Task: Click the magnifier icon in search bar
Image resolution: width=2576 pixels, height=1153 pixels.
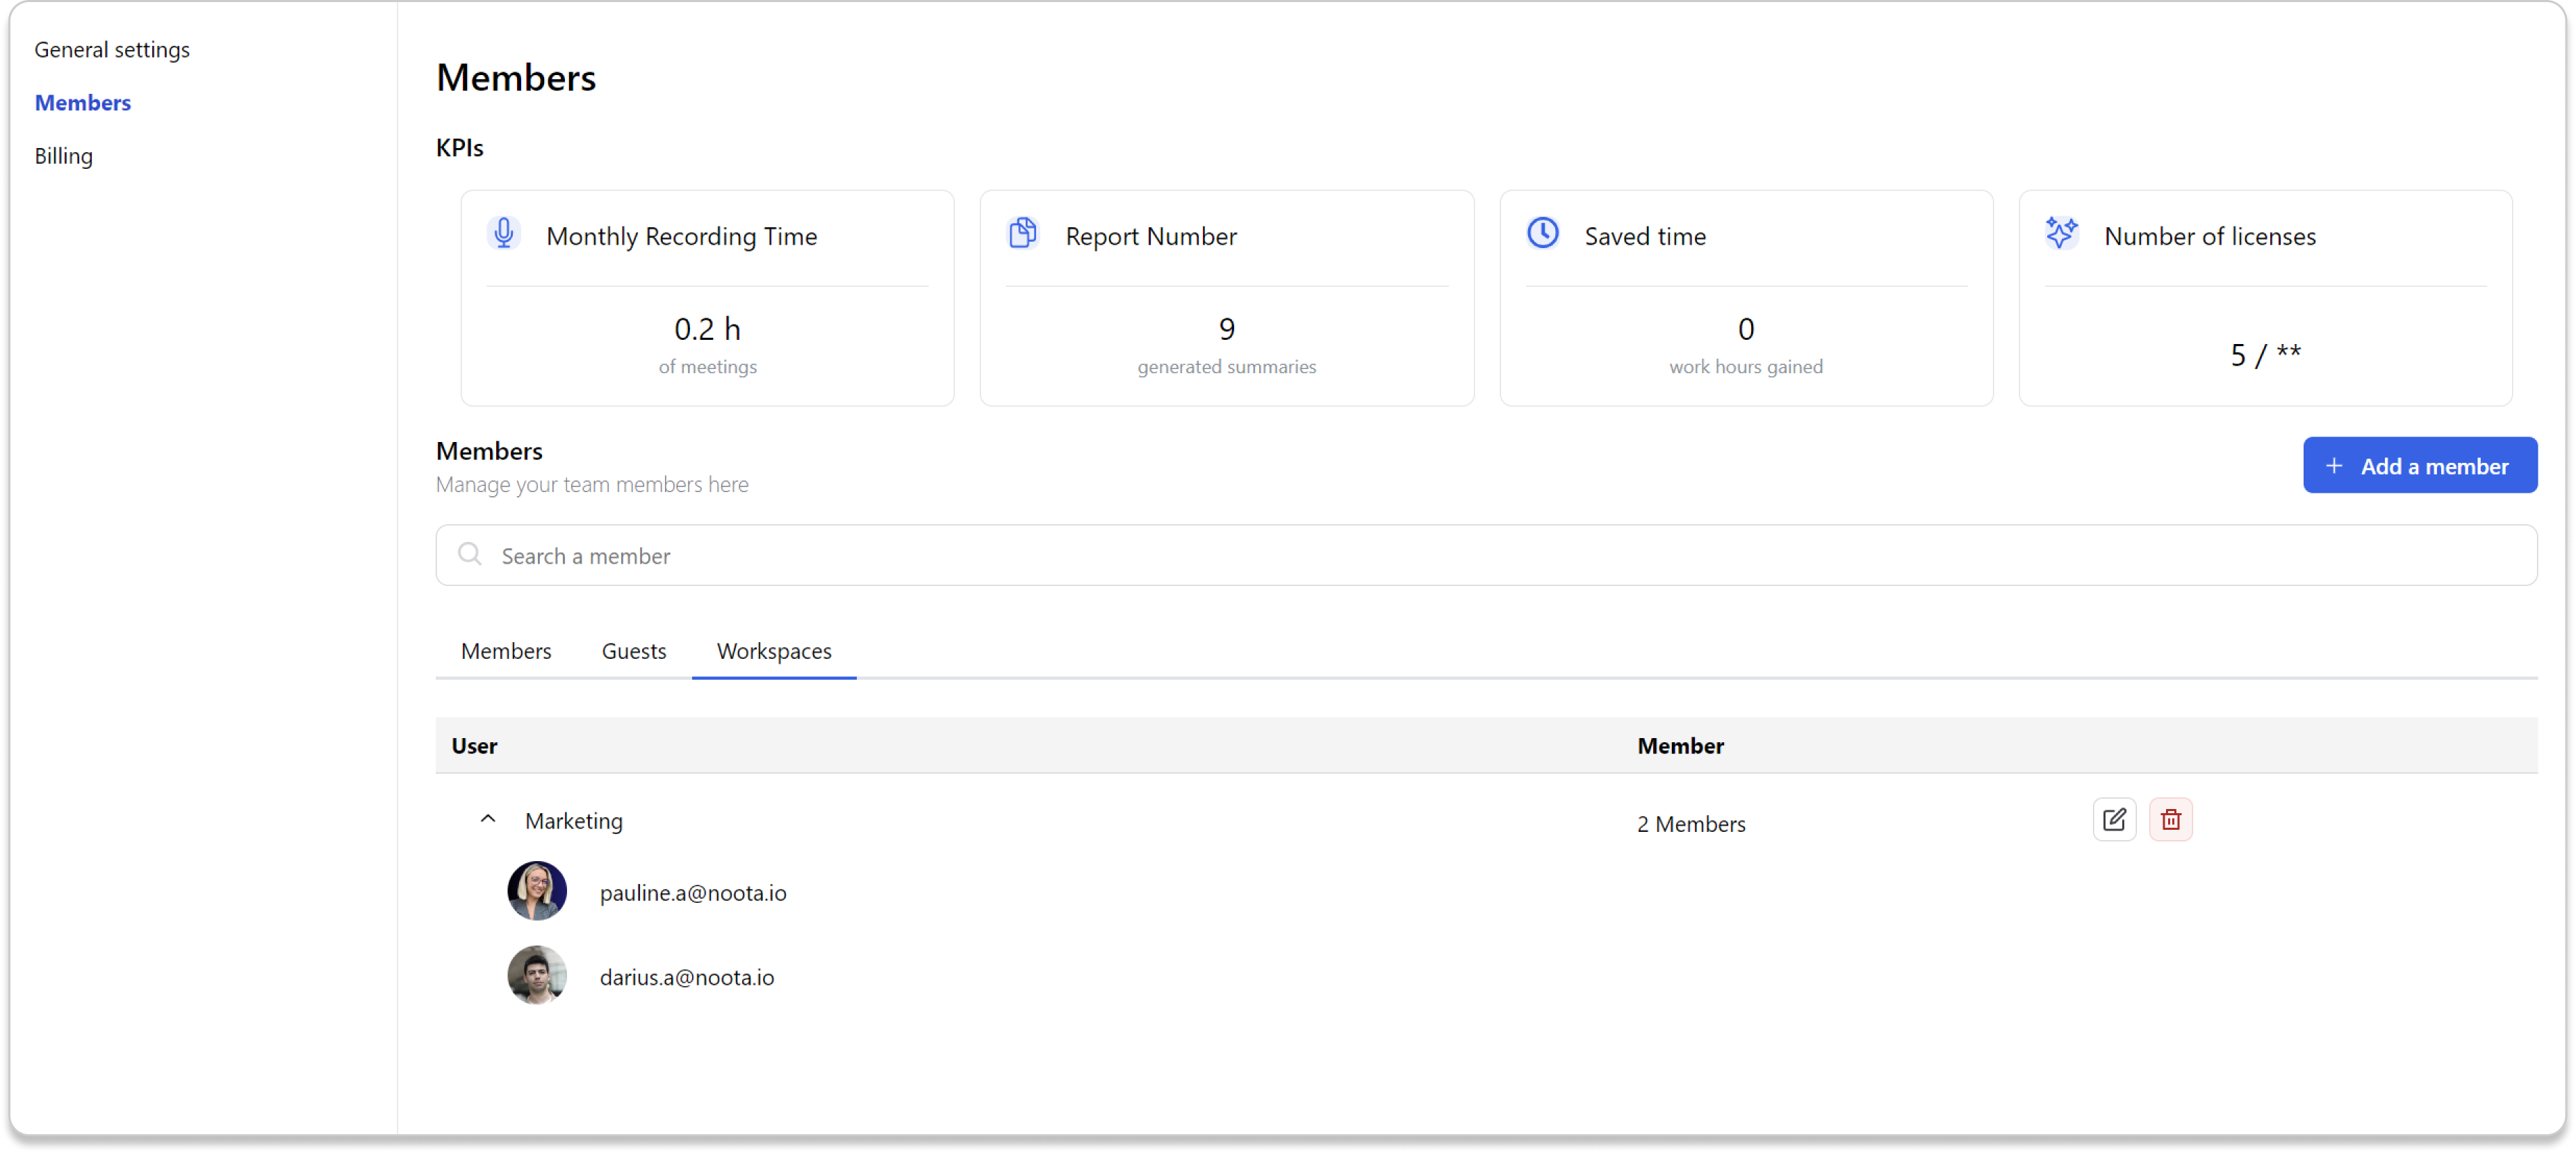Action: coord(469,554)
